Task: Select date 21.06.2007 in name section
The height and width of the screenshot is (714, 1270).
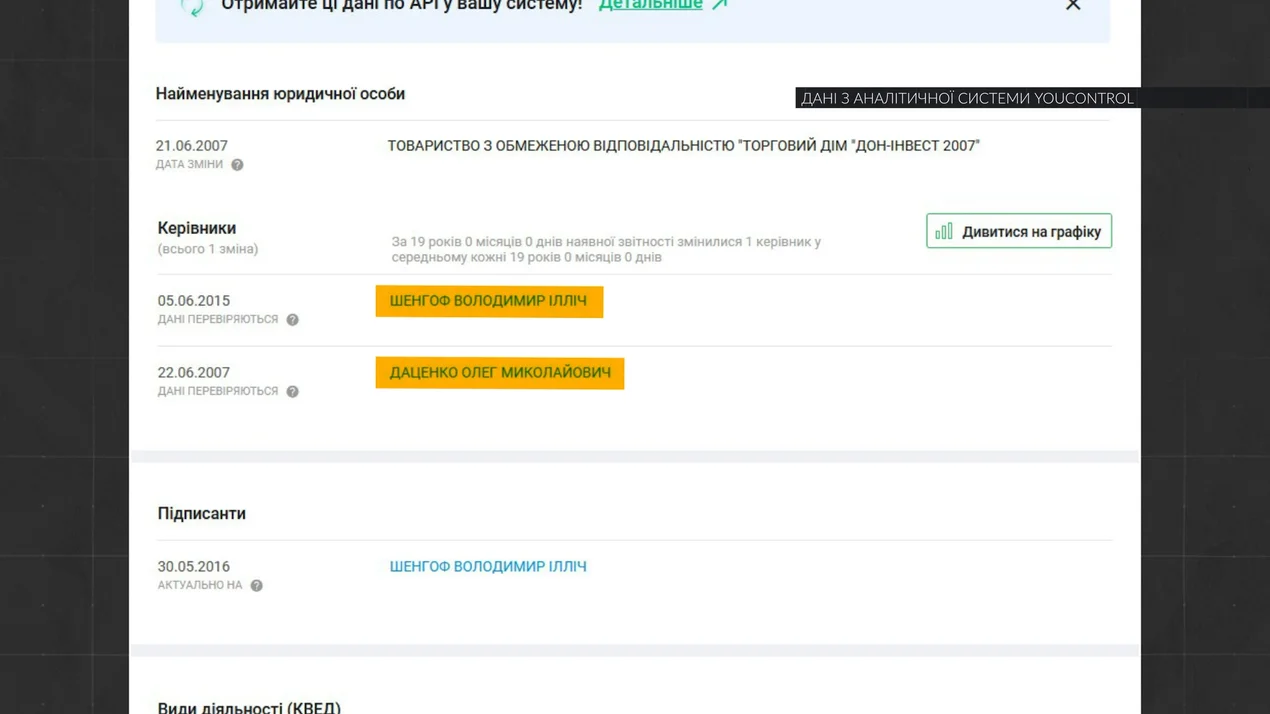Action: pyautogui.click(x=192, y=146)
